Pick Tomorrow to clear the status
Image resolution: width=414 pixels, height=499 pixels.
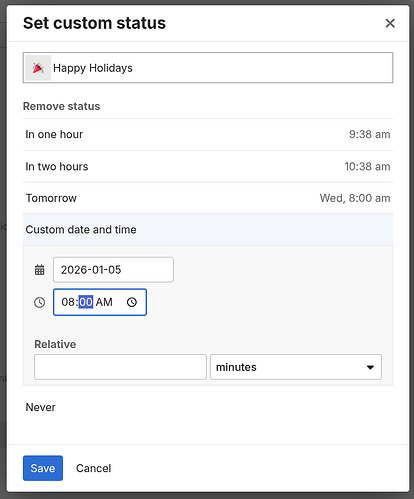pyautogui.click(x=208, y=198)
